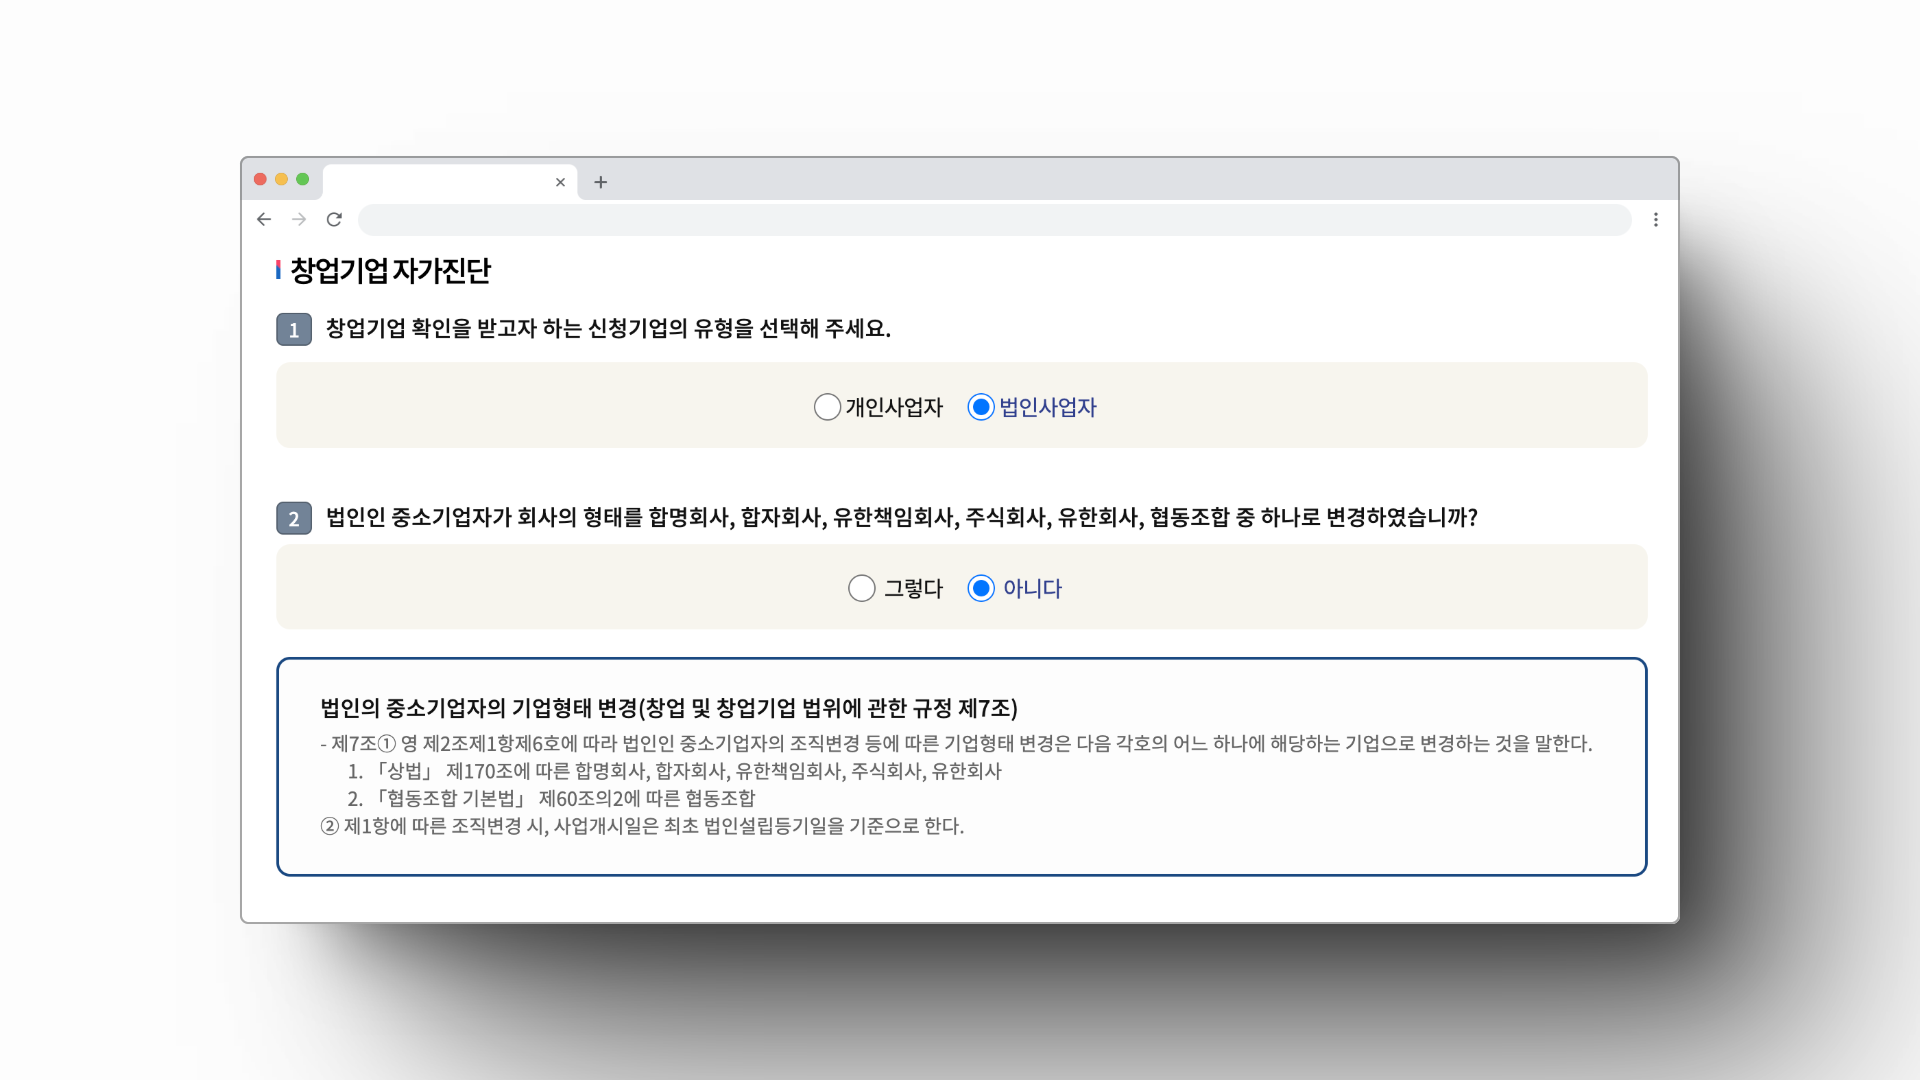Image resolution: width=1920 pixels, height=1080 pixels.
Task: Click the red window close dot
Action: coord(260,179)
